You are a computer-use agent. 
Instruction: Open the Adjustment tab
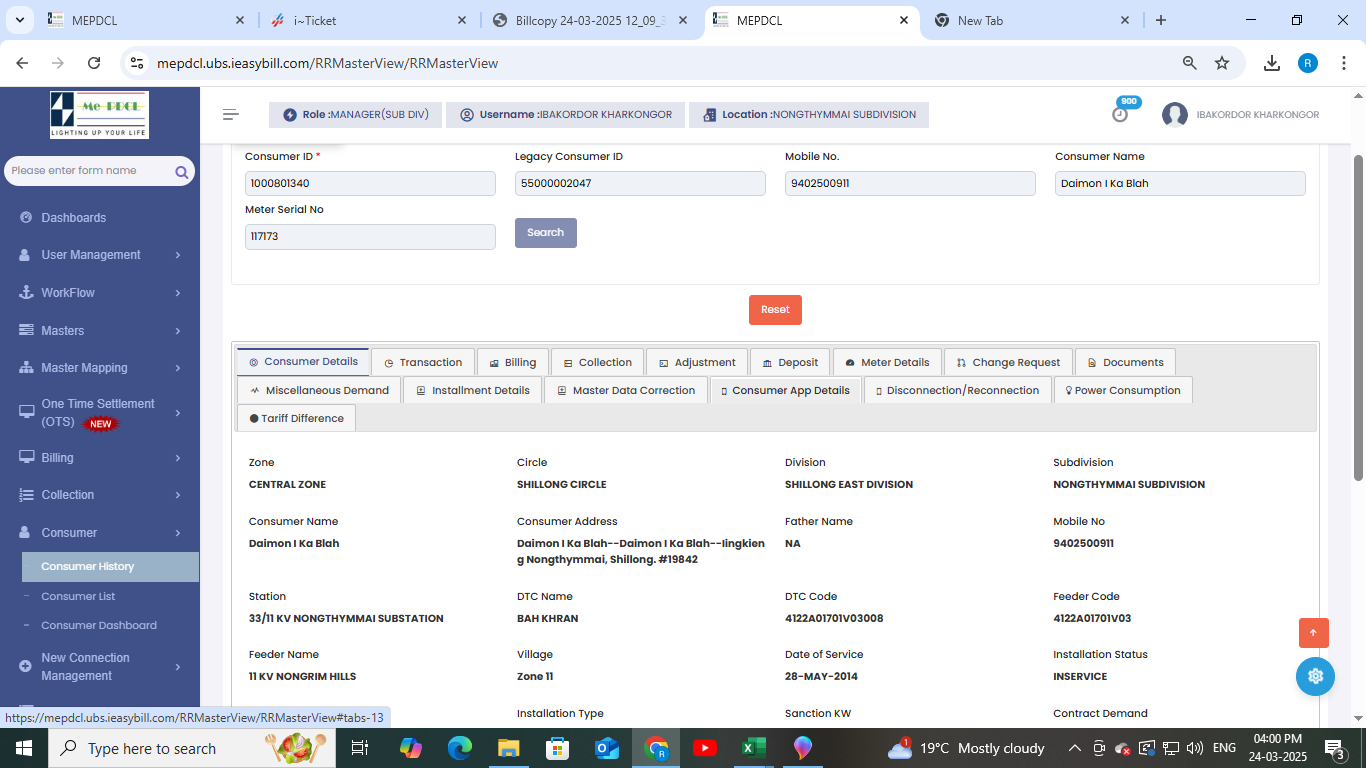pos(697,362)
